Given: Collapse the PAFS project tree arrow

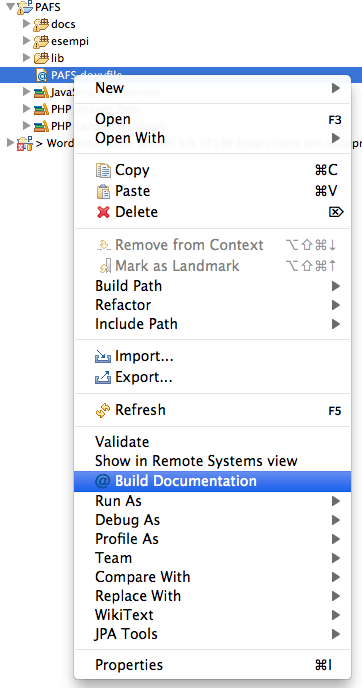Looking at the screenshot, I should coord(11,7).
